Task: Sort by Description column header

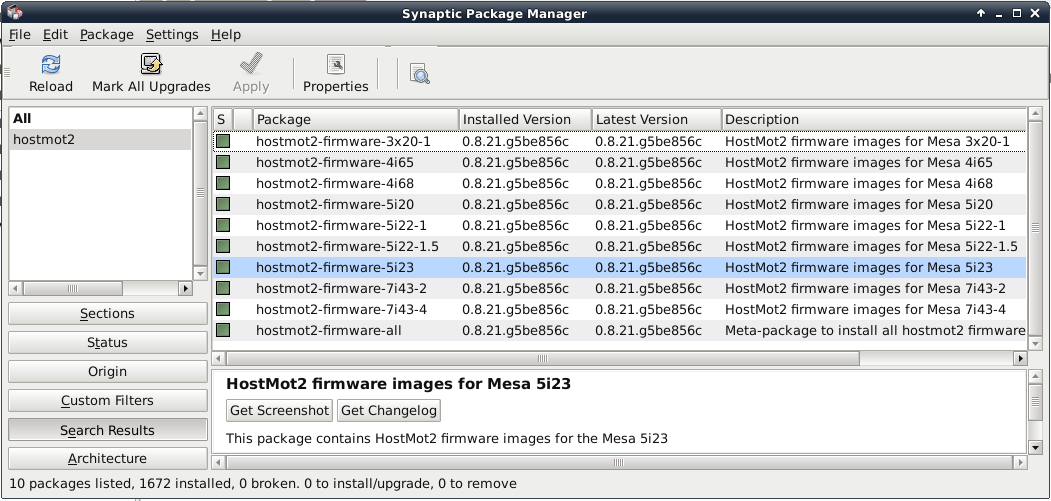Action: (874, 119)
